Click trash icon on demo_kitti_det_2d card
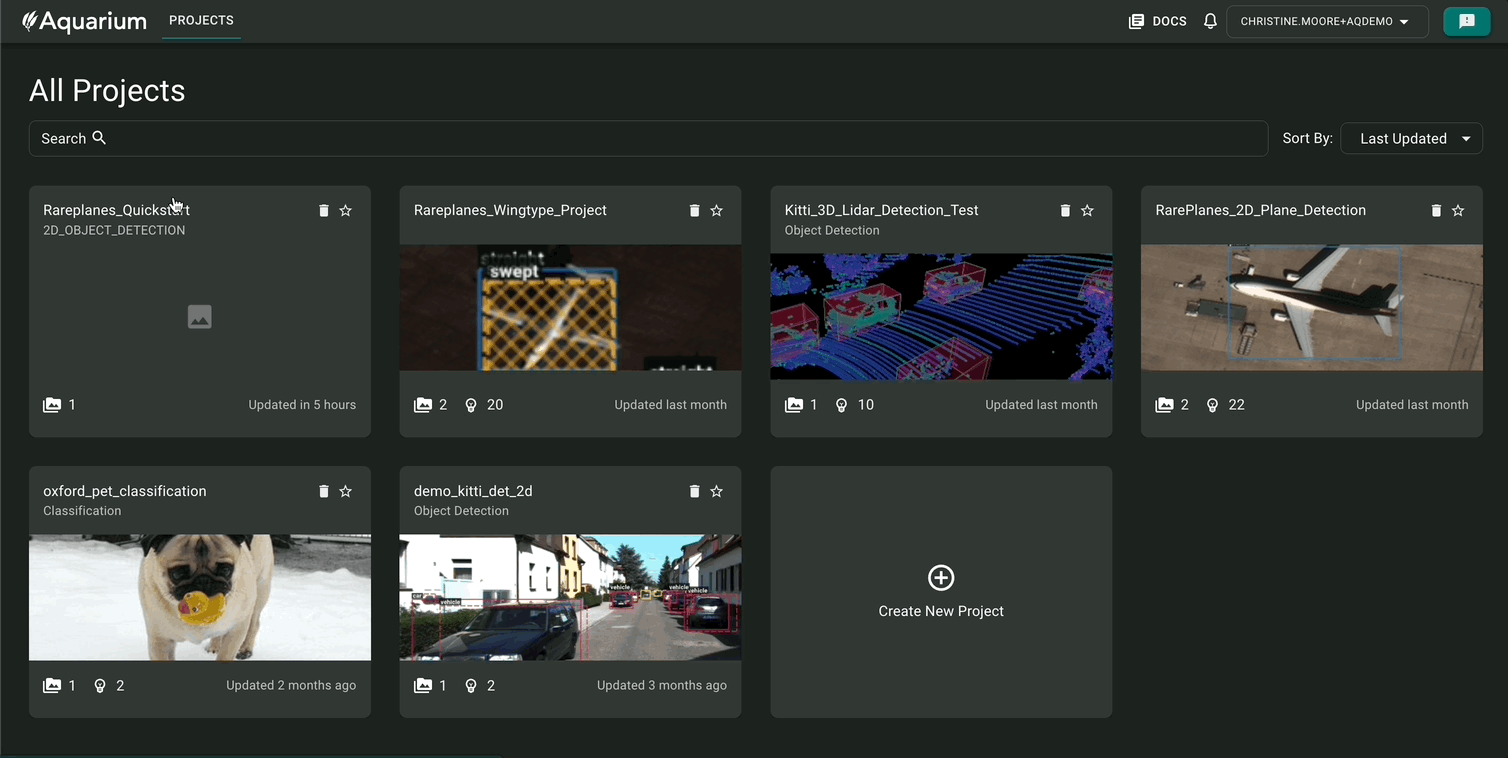 [x=694, y=492]
